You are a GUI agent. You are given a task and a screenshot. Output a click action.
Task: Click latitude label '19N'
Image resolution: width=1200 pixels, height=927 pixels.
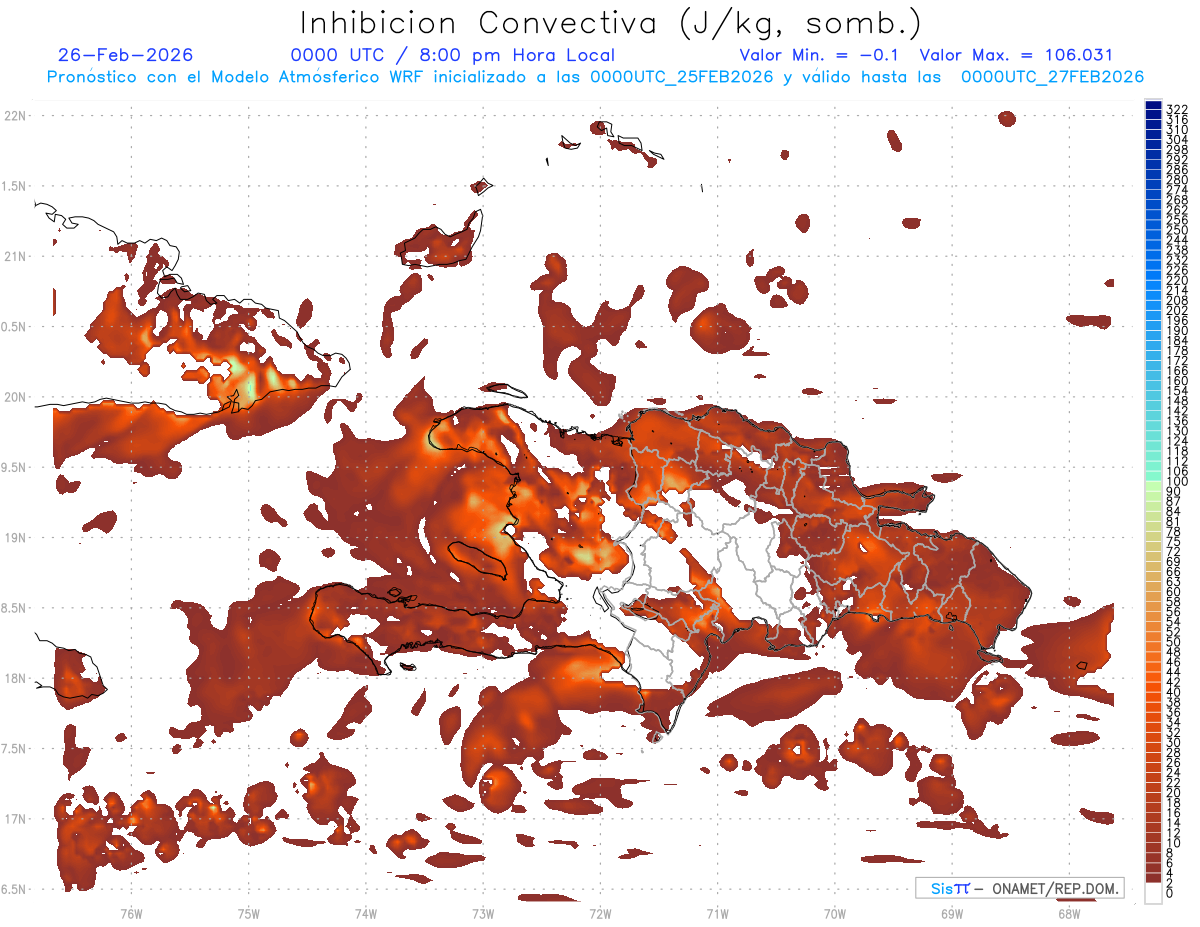point(15,537)
